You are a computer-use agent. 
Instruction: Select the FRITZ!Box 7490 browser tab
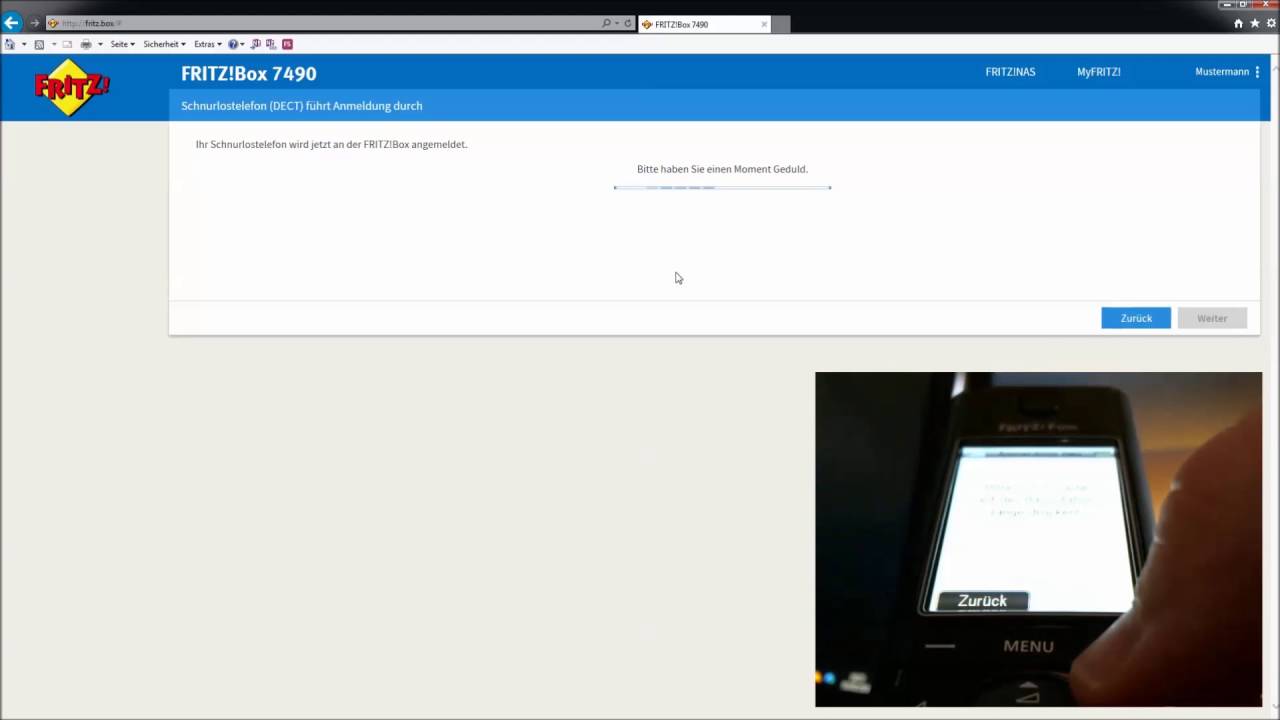tap(704, 24)
